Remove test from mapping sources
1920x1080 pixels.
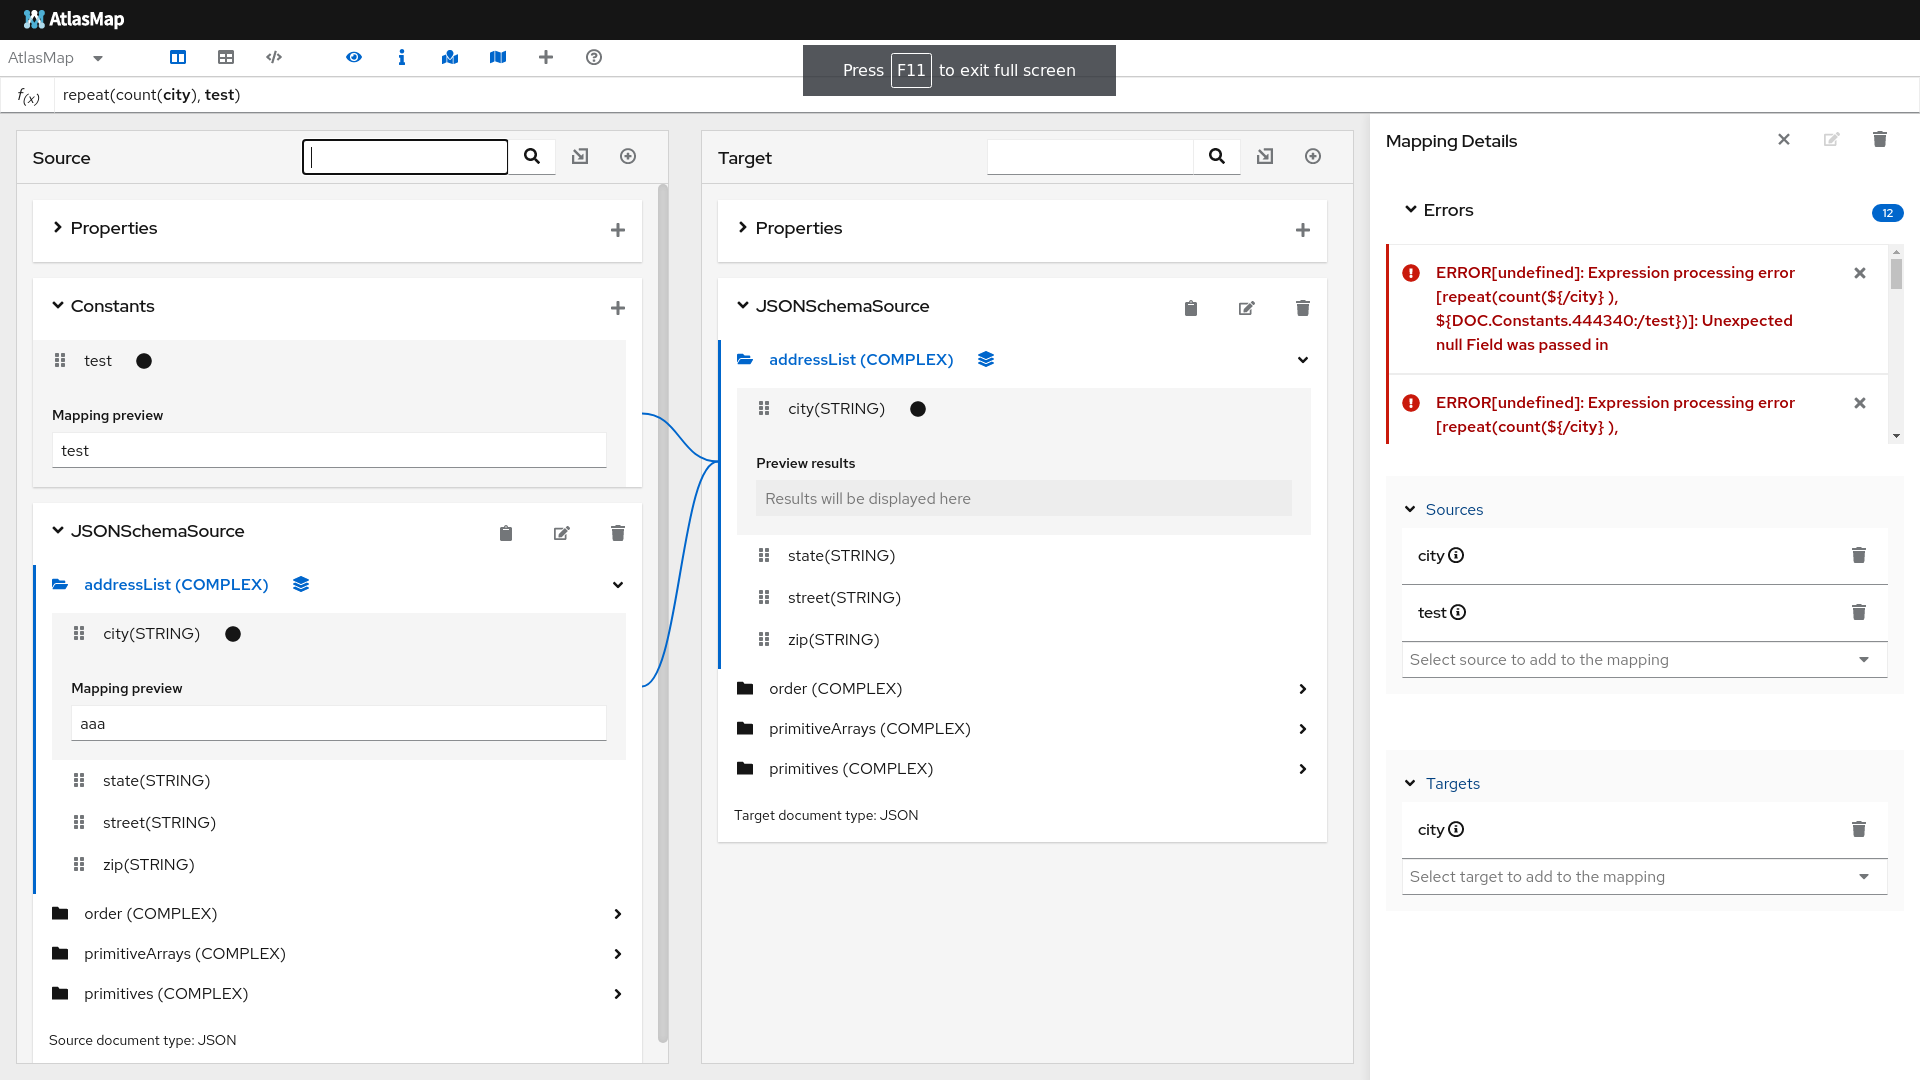point(1859,612)
